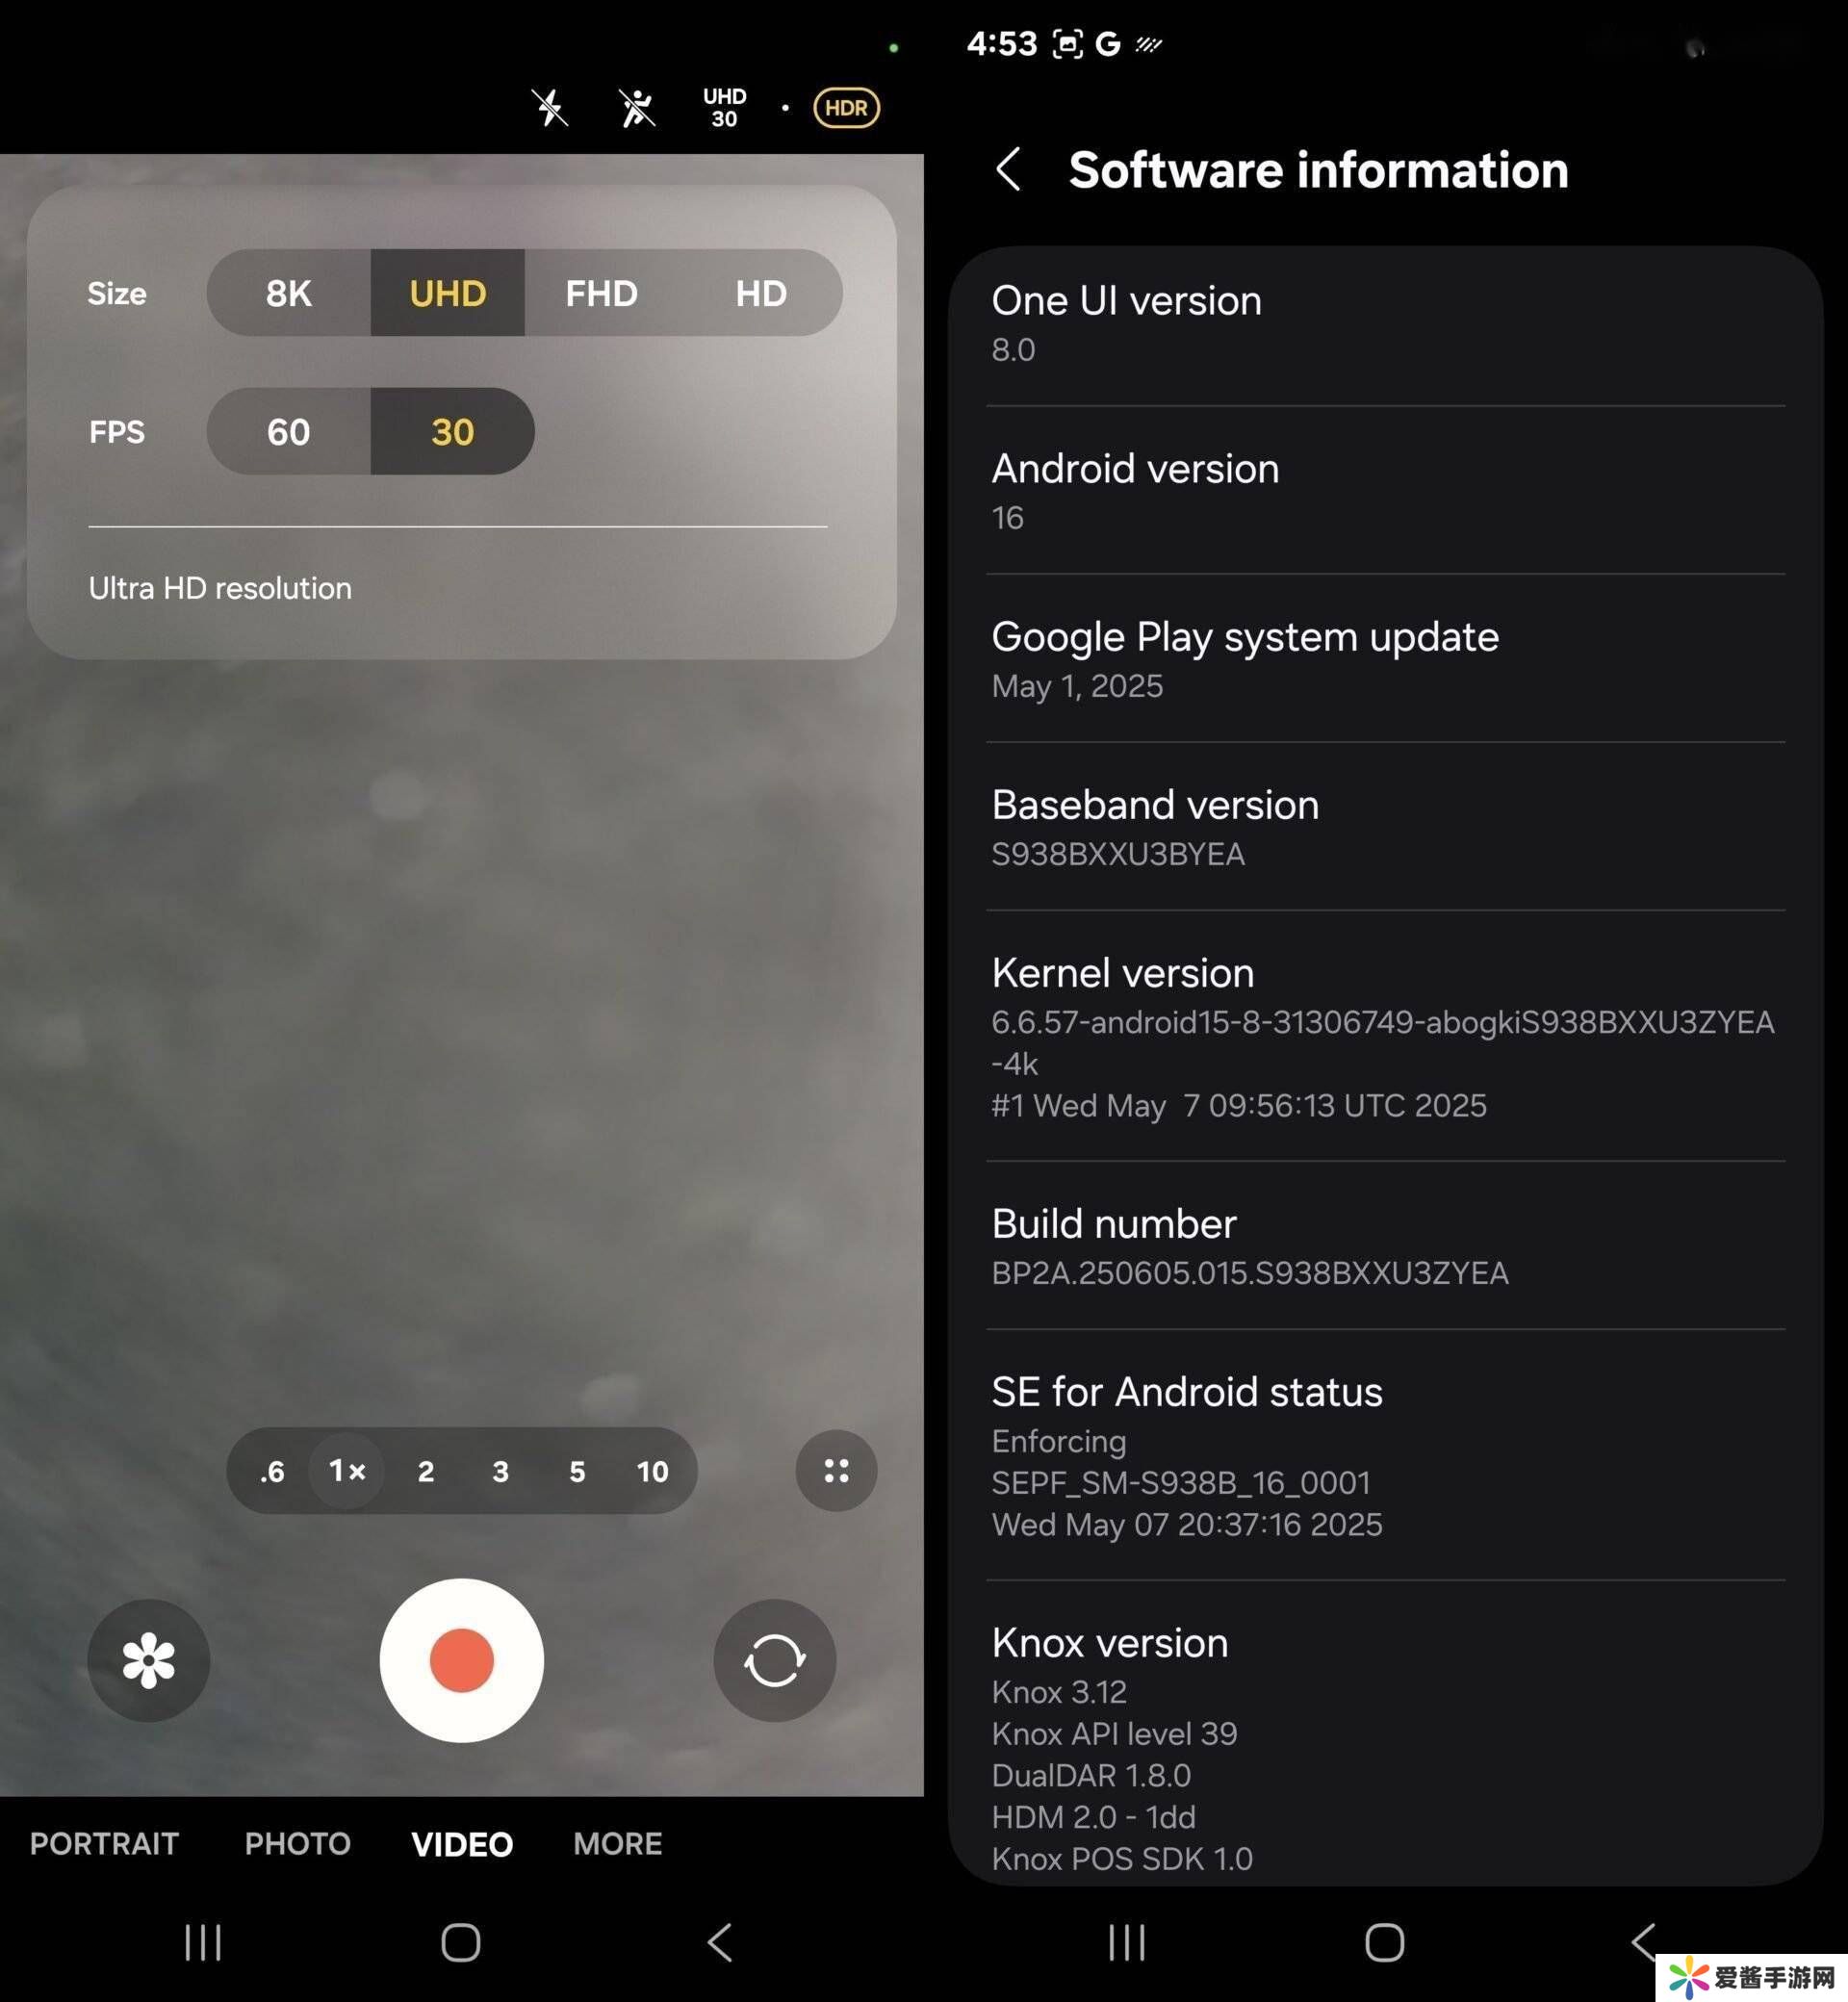1848x2002 pixels.
Task: Set zoom level to 10
Action: [x=652, y=1471]
